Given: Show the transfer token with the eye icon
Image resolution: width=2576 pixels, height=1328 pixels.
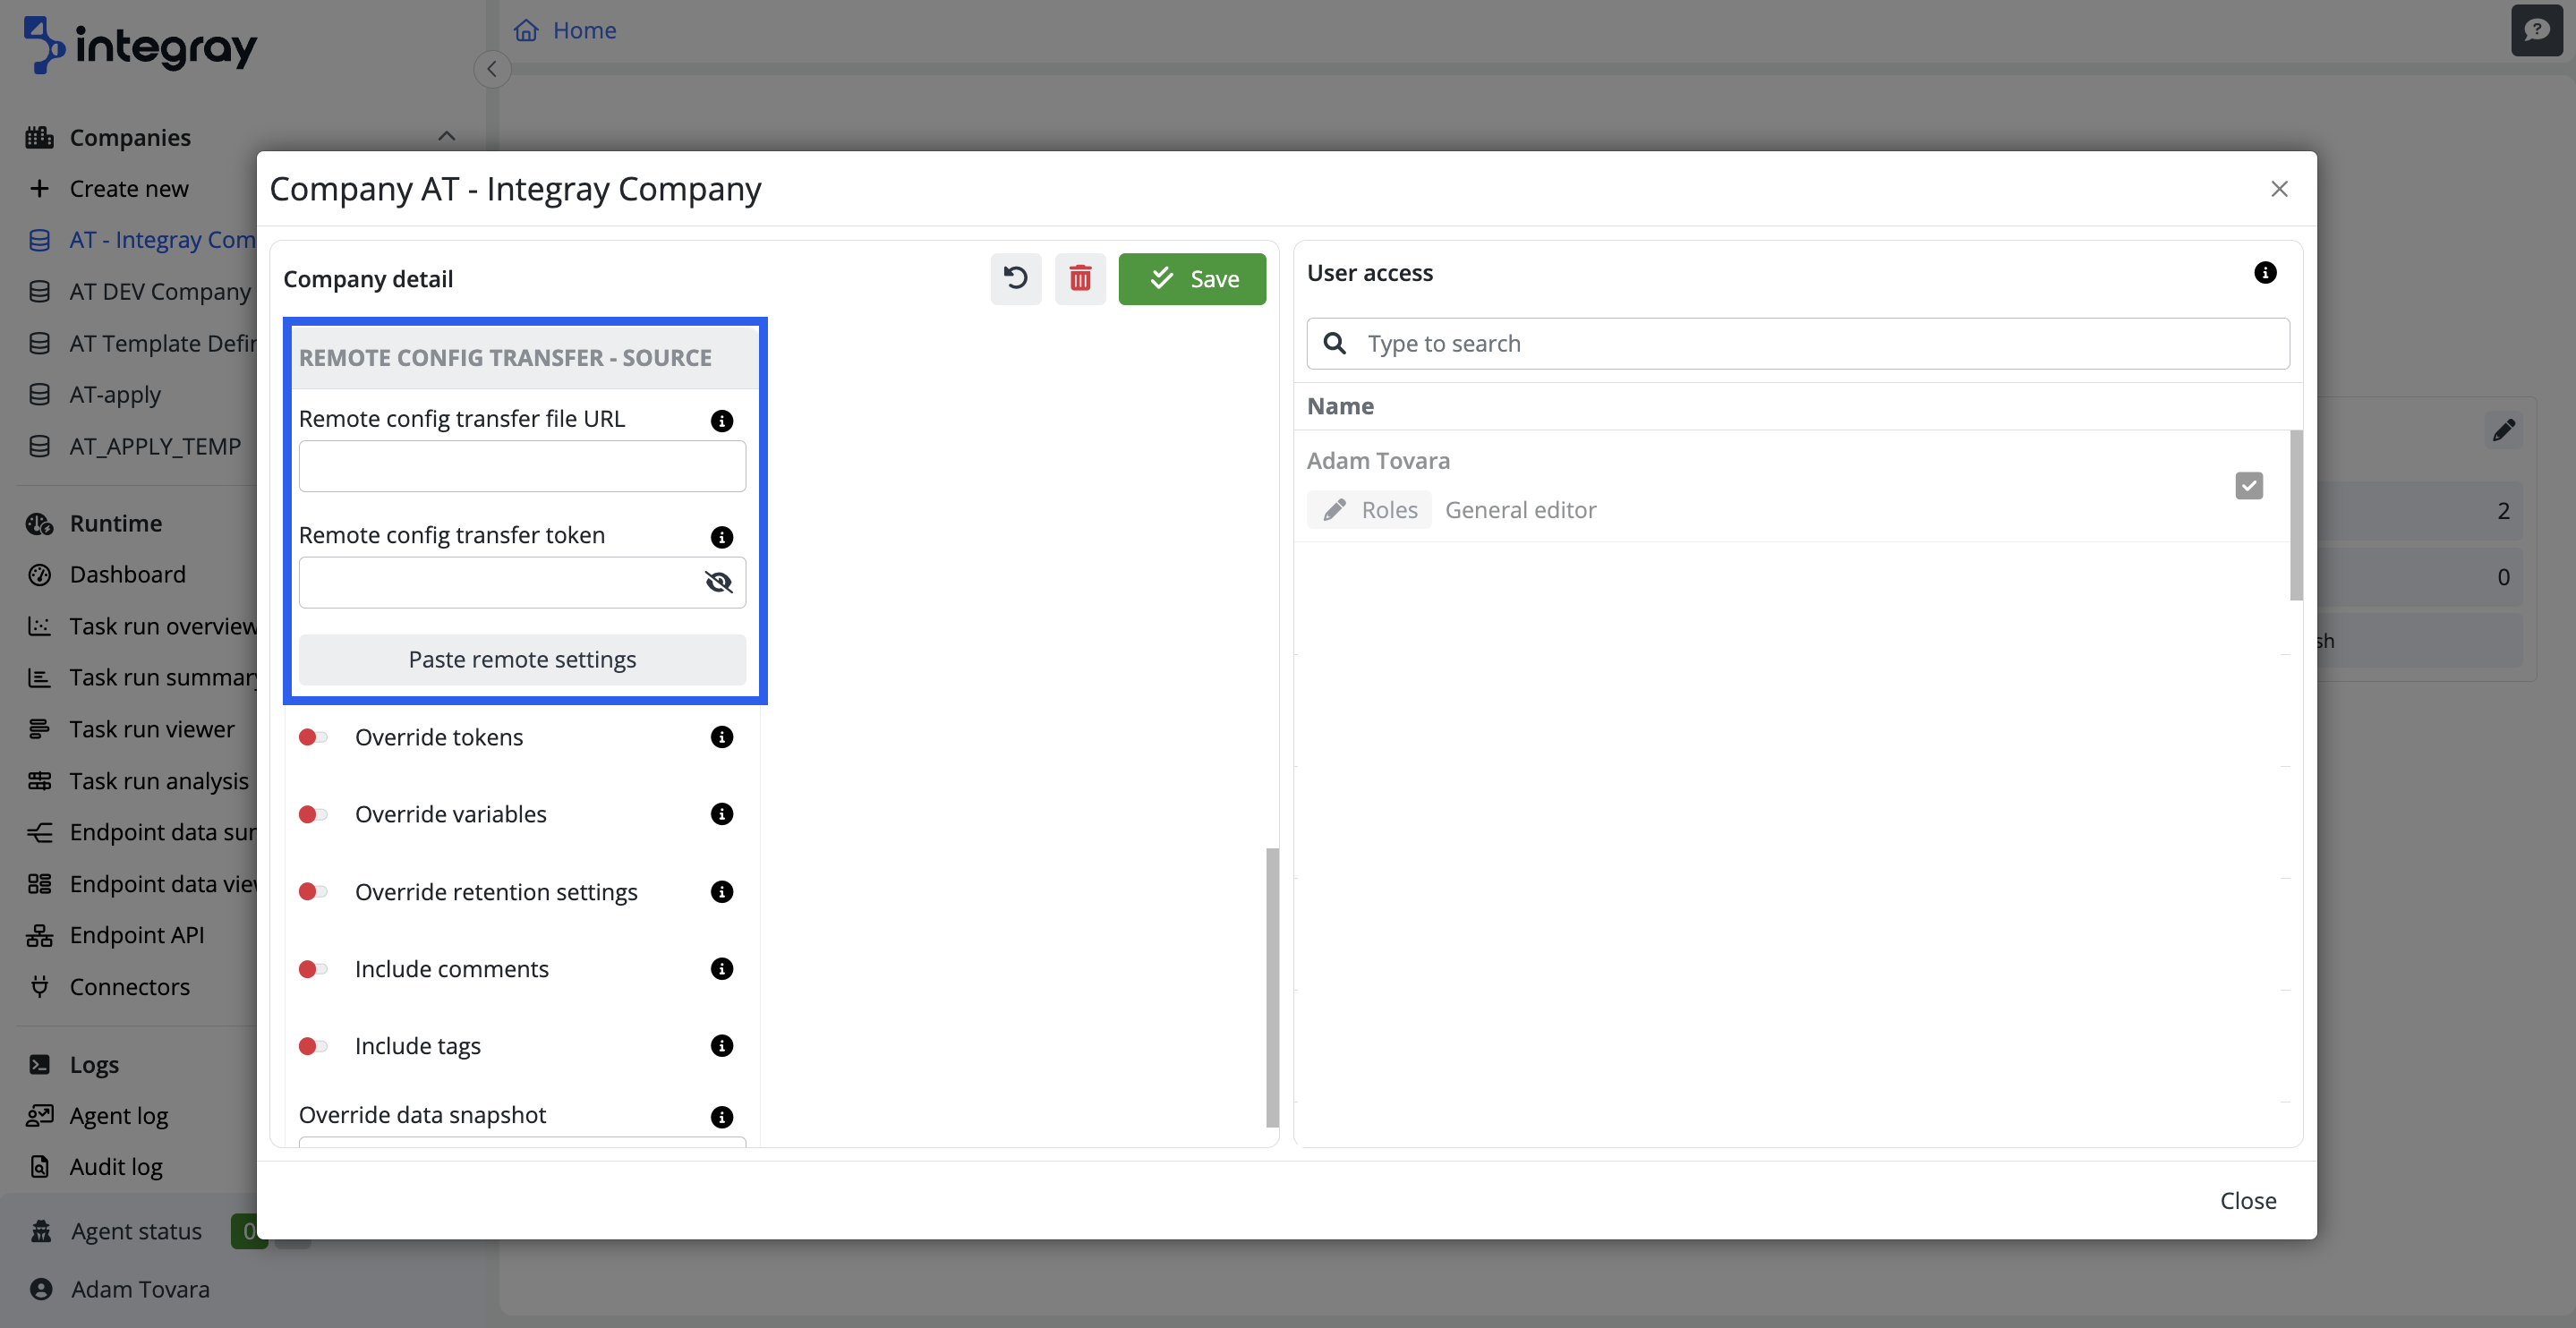Looking at the screenshot, I should pos(718,582).
